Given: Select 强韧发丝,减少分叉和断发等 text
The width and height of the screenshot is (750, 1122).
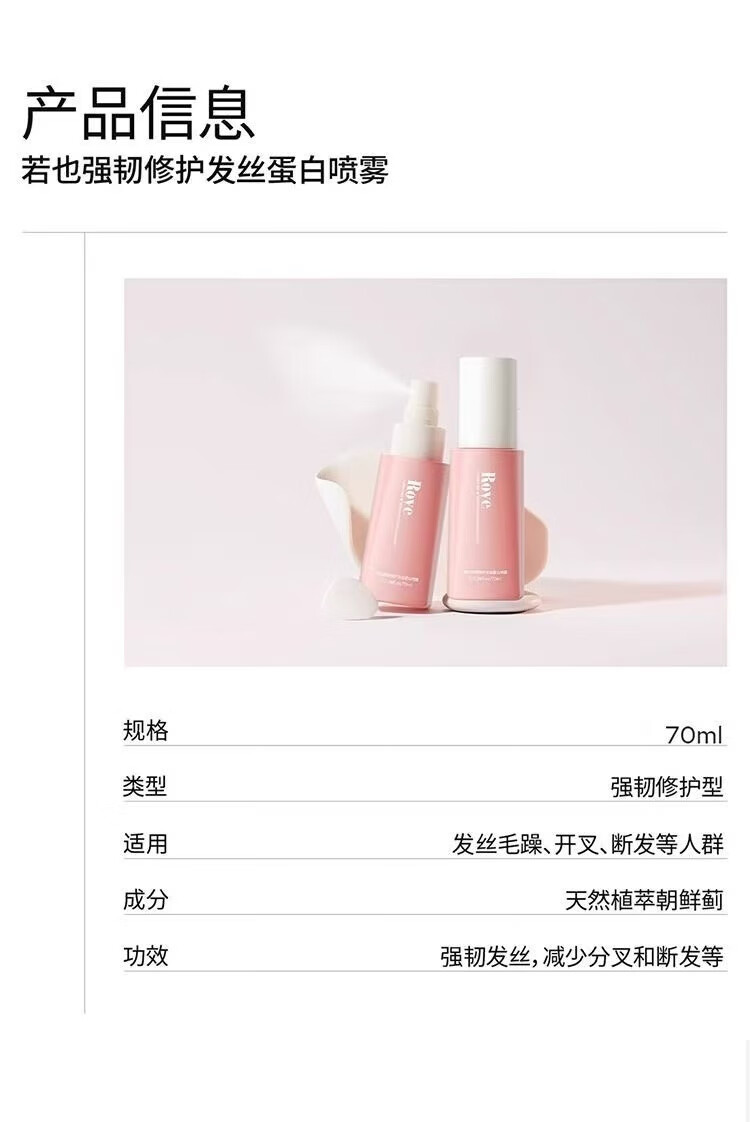Looking at the screenshot, I should pos(582,956).
